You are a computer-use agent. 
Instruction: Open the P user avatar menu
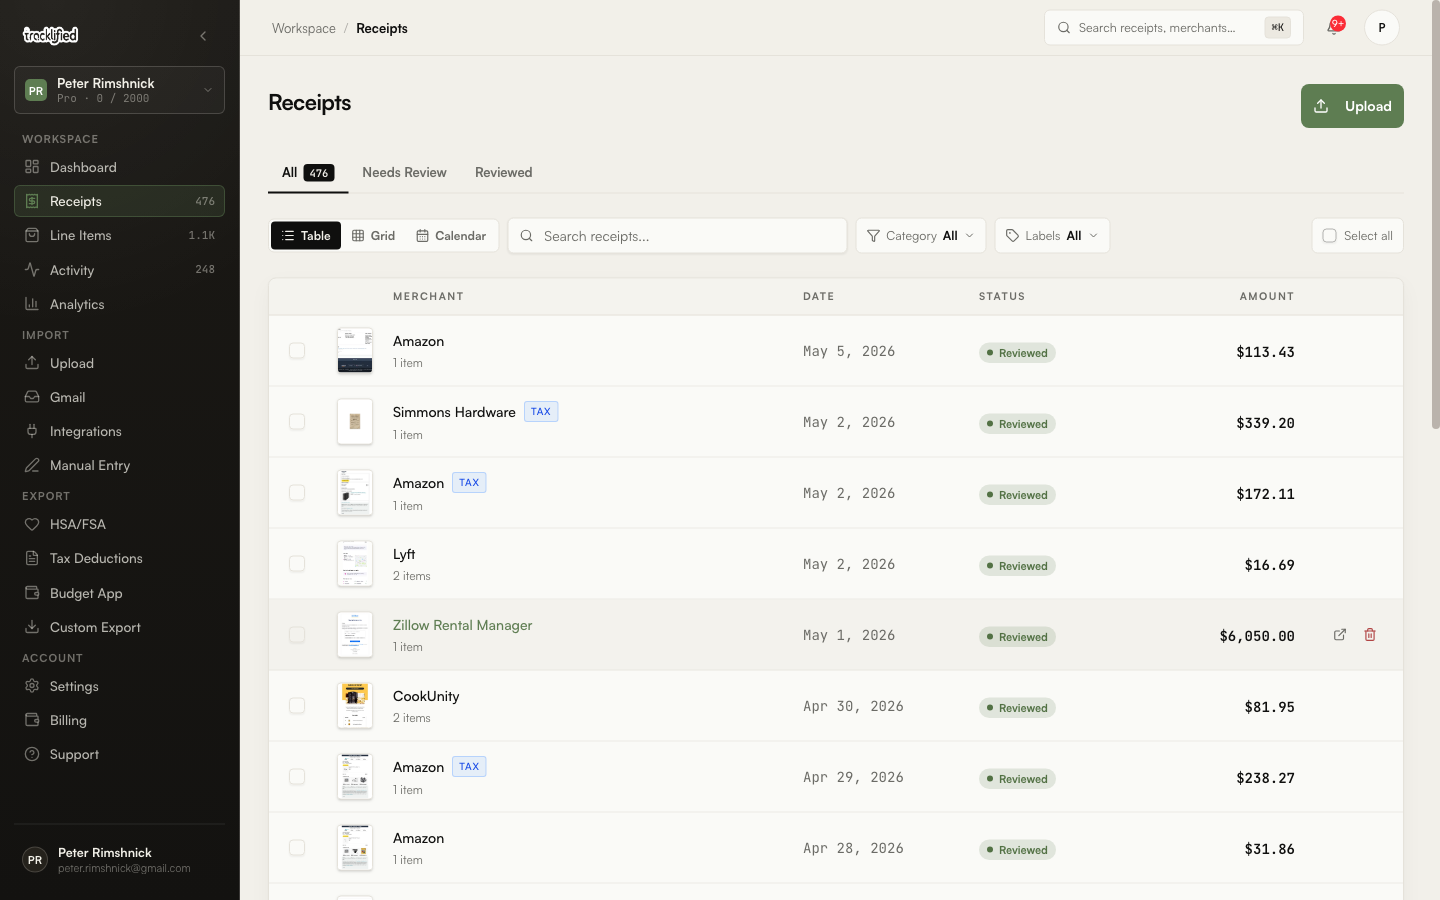(x=1382, y=28)
